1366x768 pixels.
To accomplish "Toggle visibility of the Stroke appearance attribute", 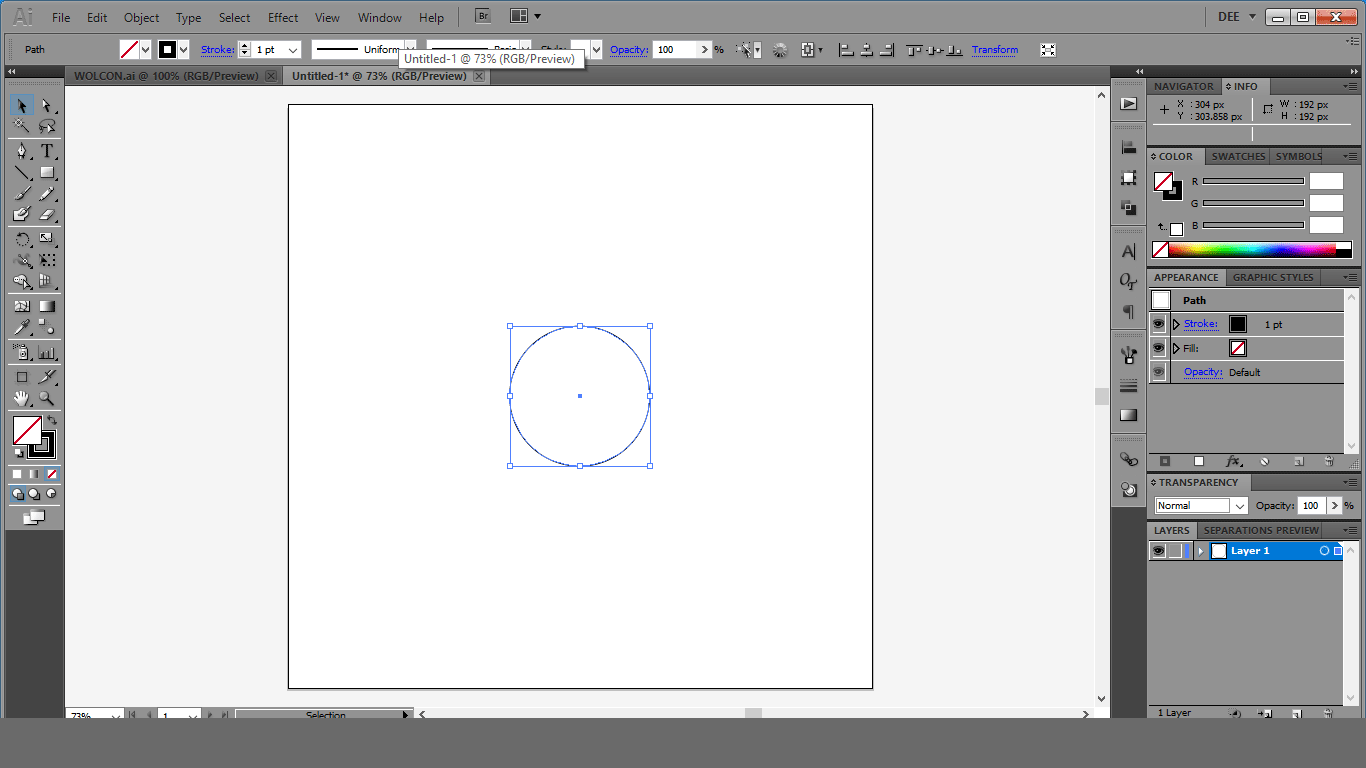I will pyautogui.click(x=1158, y=324).
